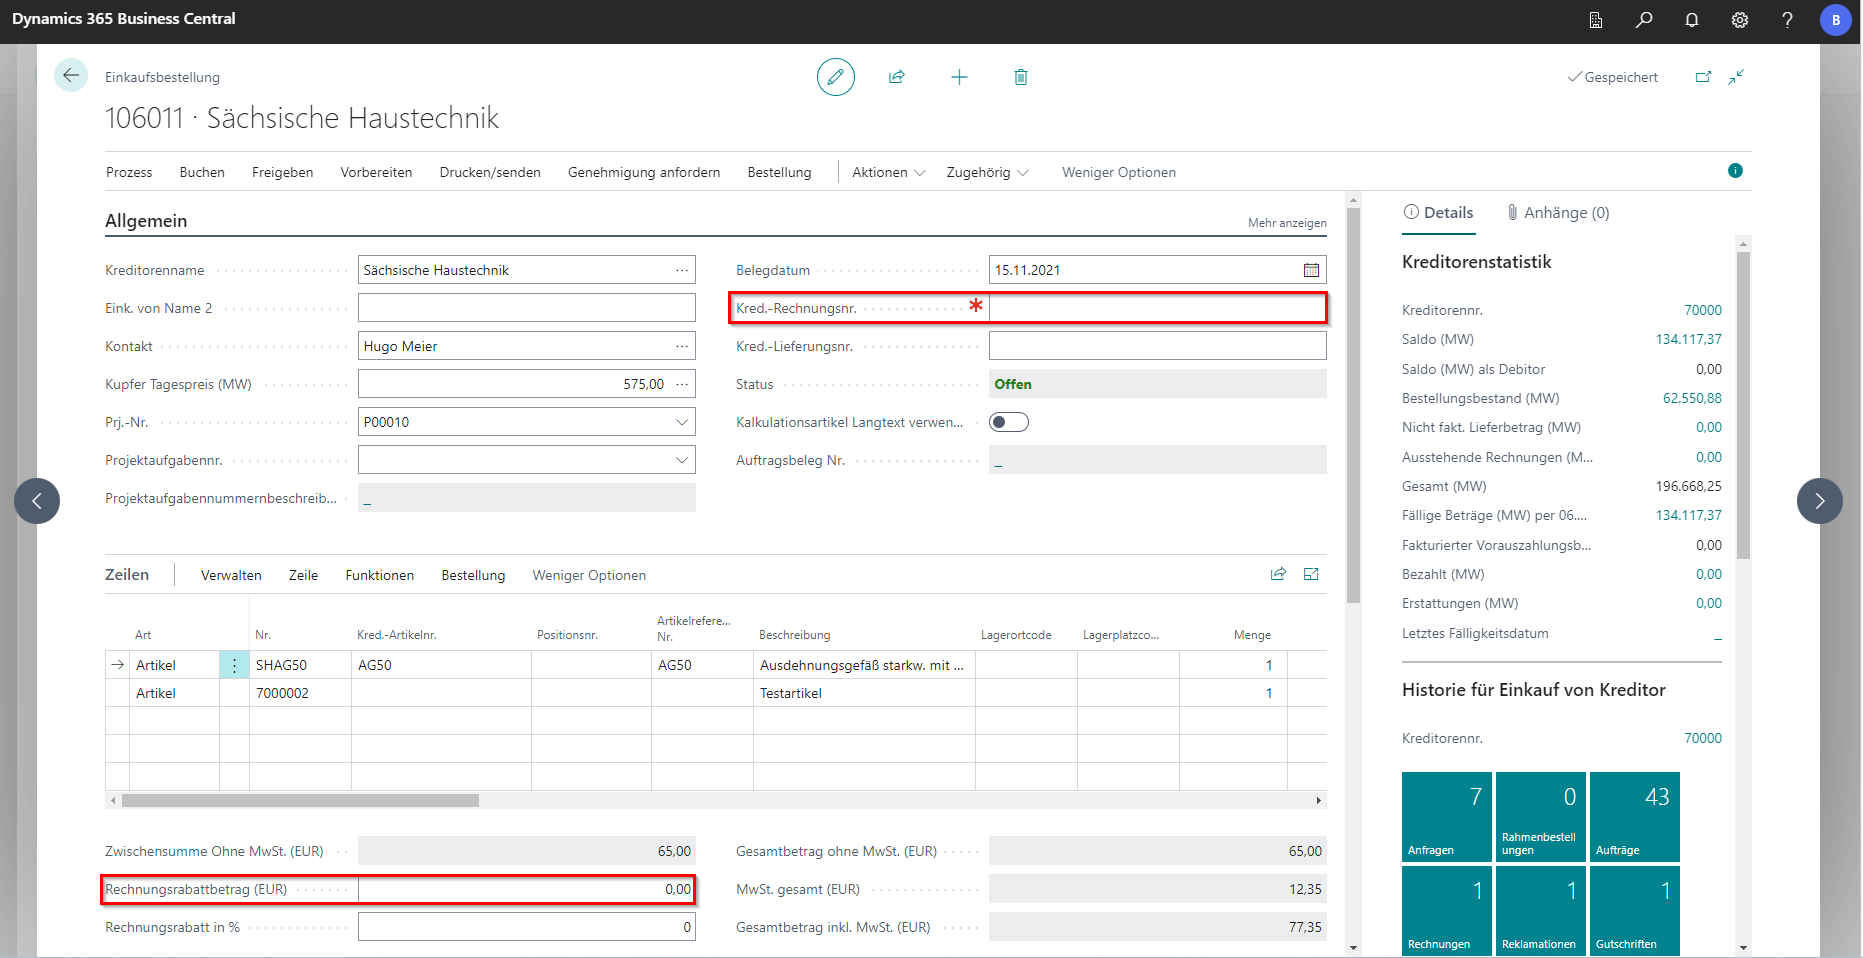Expand the Projektaufgabennr. dropdown

(x=682, y=460)
